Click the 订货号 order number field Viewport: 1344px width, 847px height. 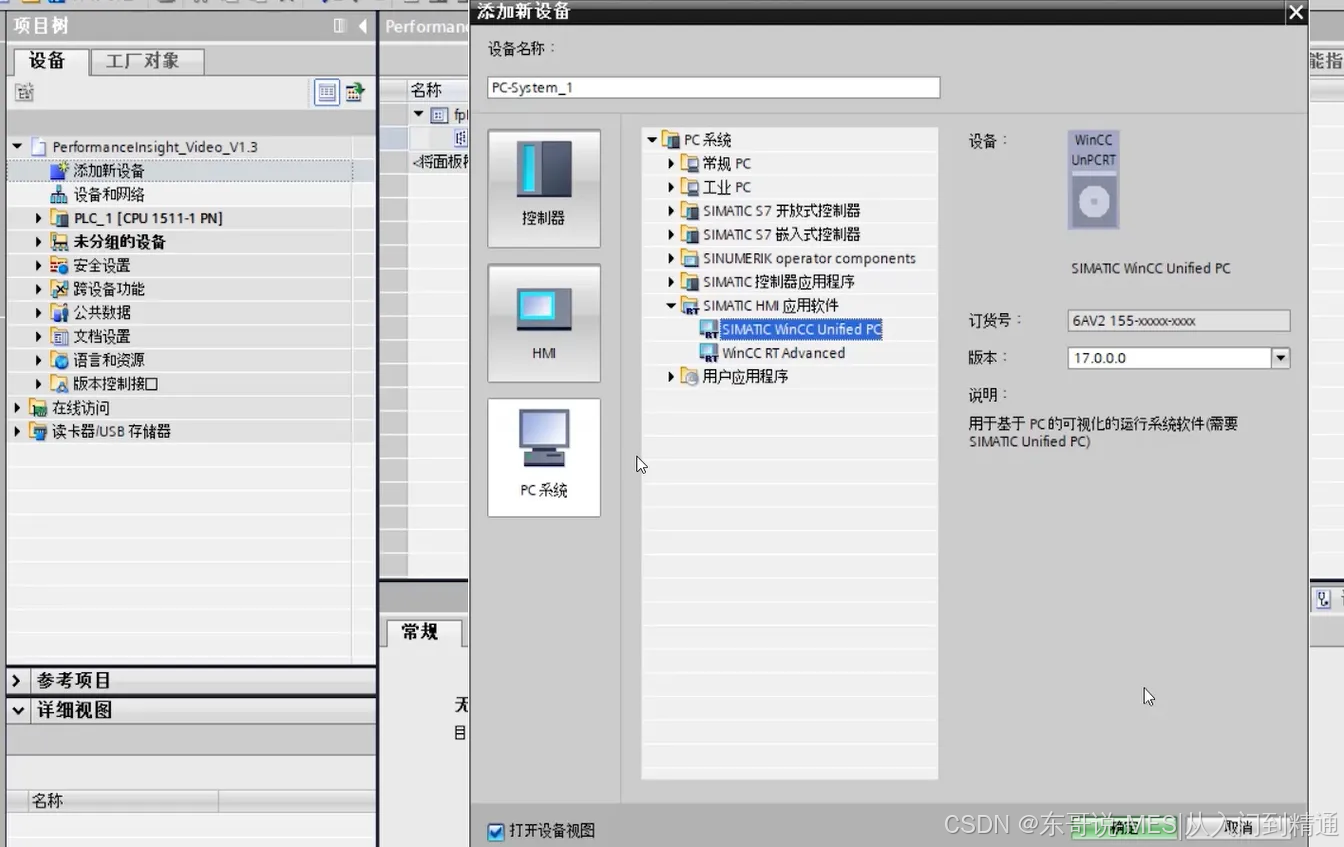point(1179,321)
